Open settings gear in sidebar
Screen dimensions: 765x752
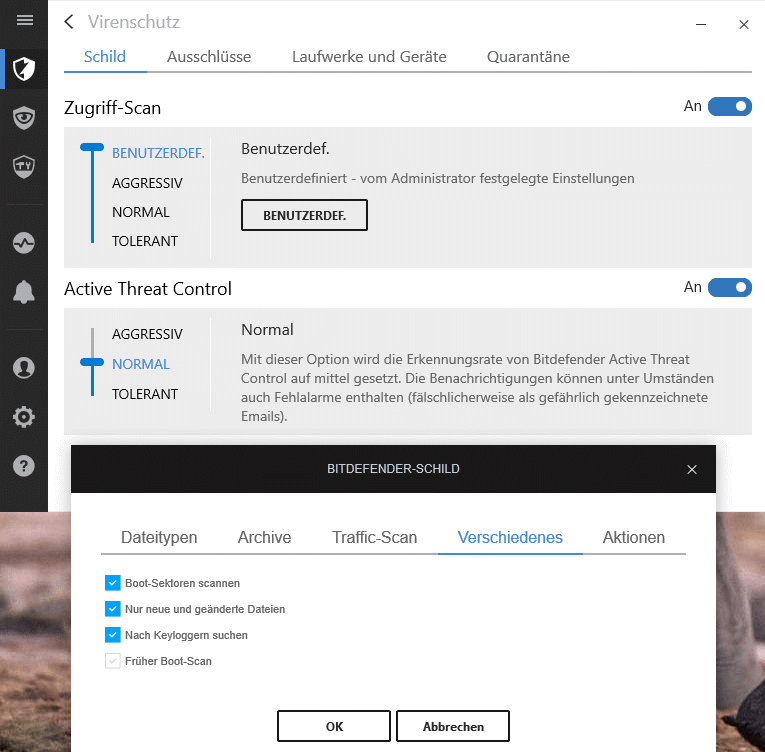(24, 417)
